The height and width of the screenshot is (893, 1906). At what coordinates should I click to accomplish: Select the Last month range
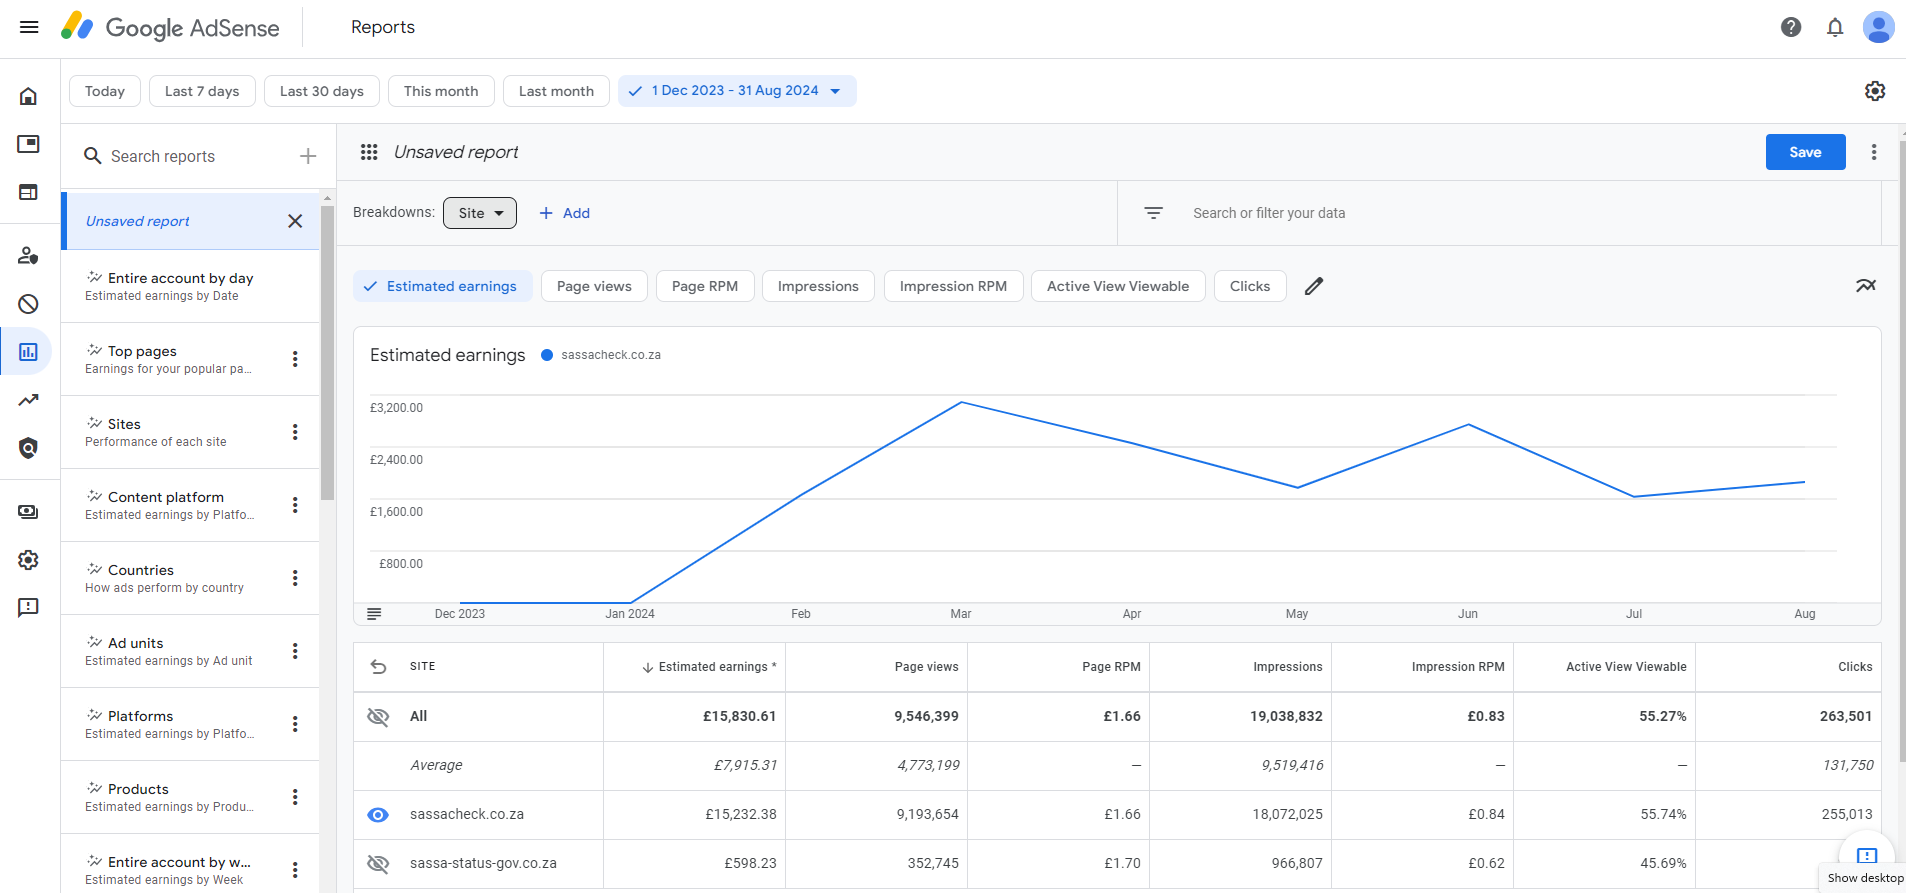(x=556, y=91)
